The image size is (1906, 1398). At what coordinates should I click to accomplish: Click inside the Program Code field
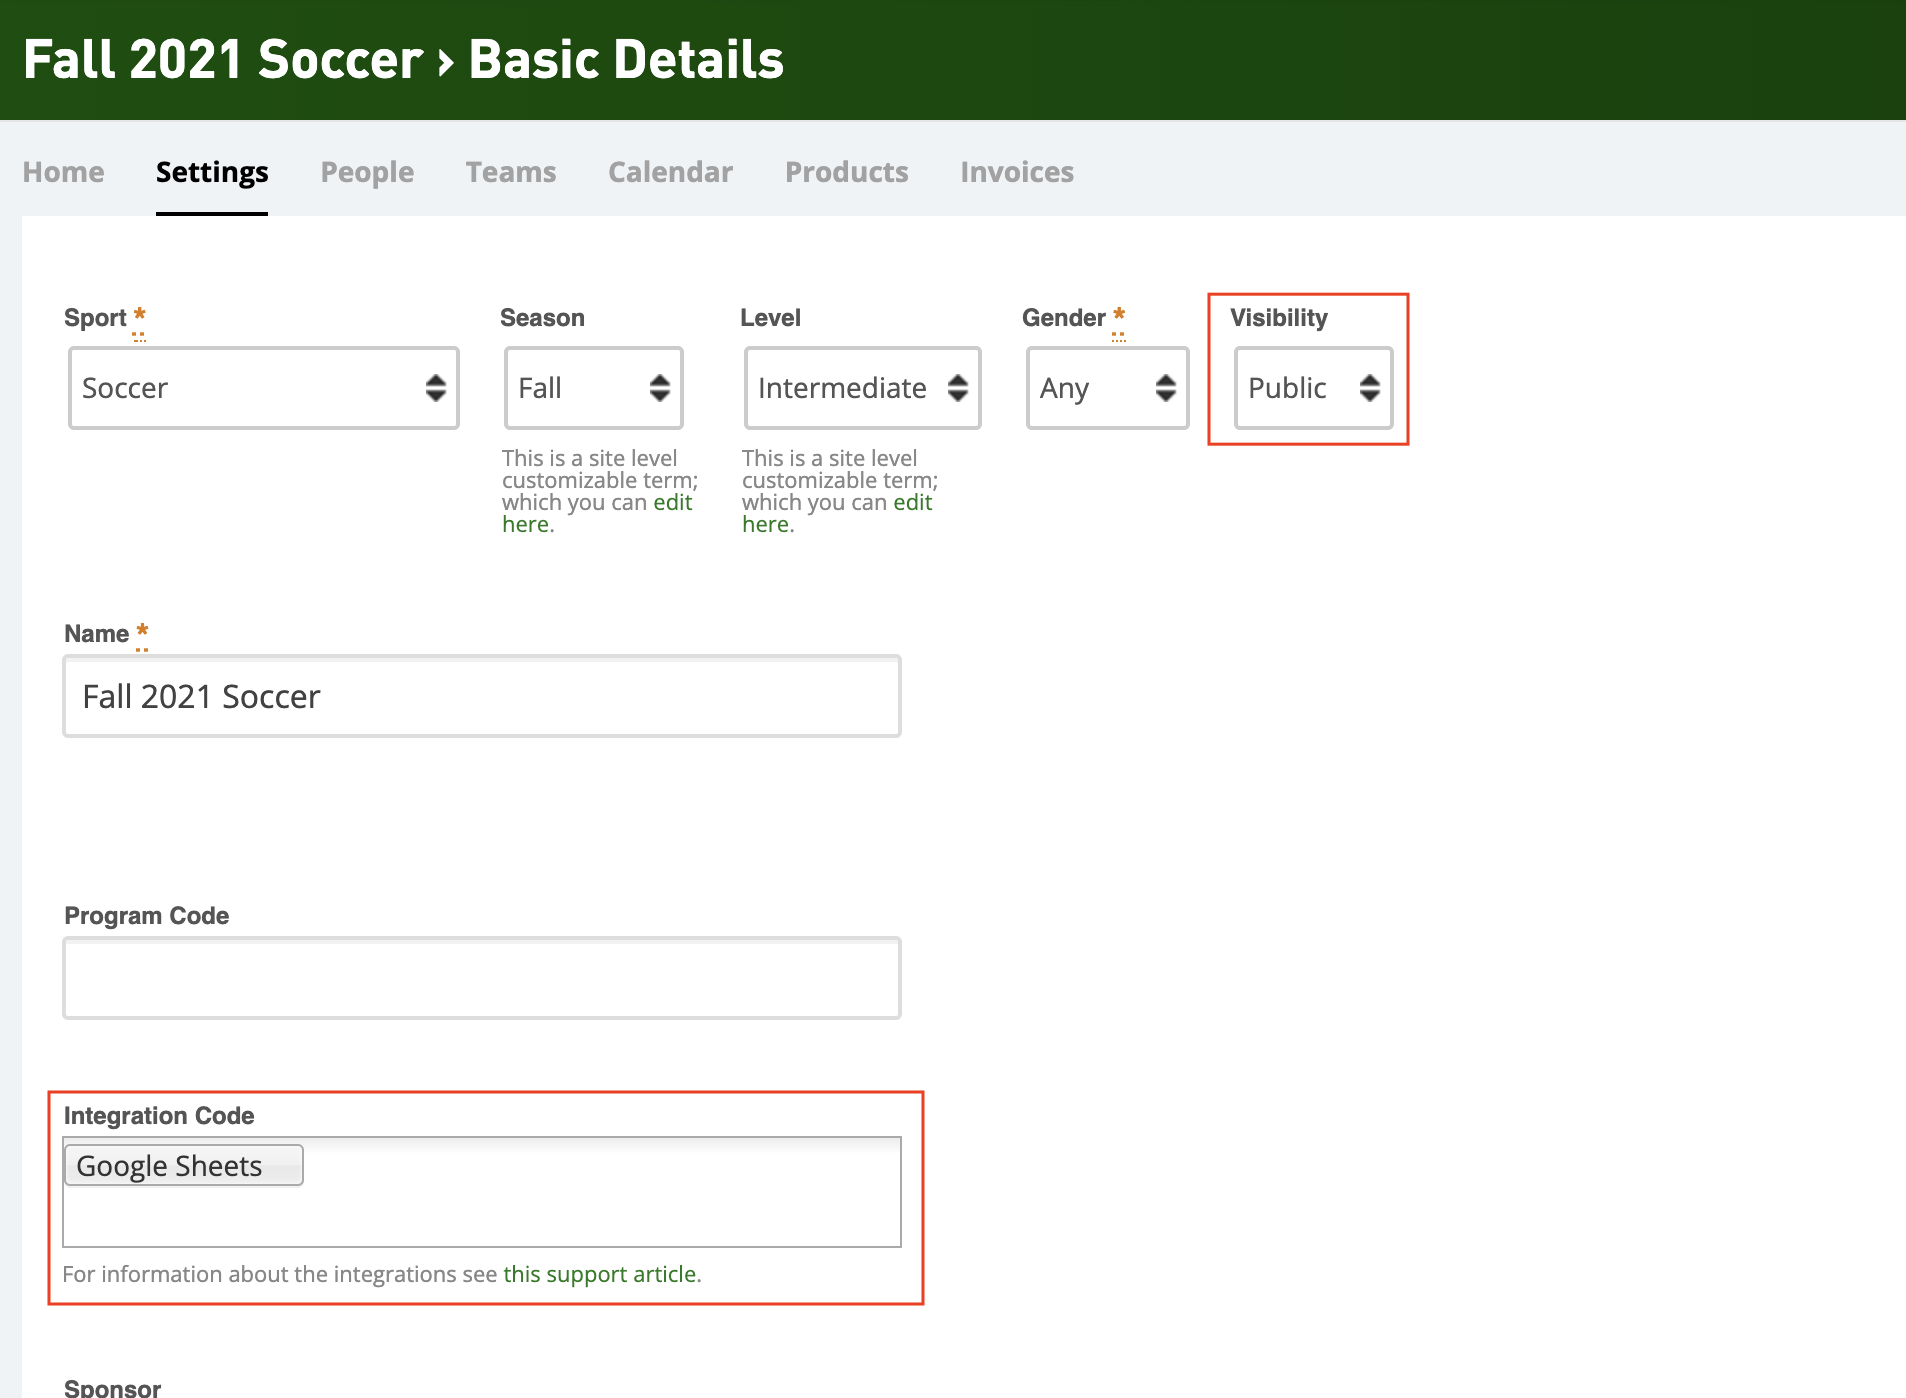click(x=482, y=978)
